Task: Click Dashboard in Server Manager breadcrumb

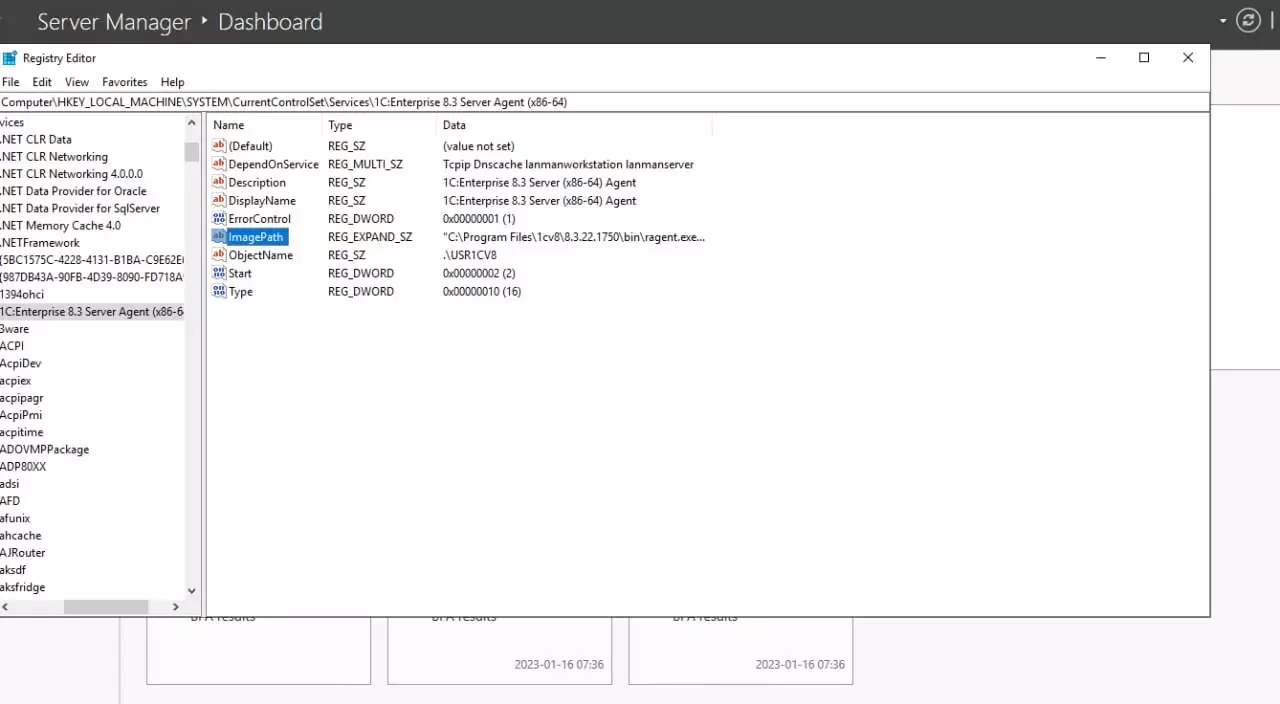Action: coord(270,21)
